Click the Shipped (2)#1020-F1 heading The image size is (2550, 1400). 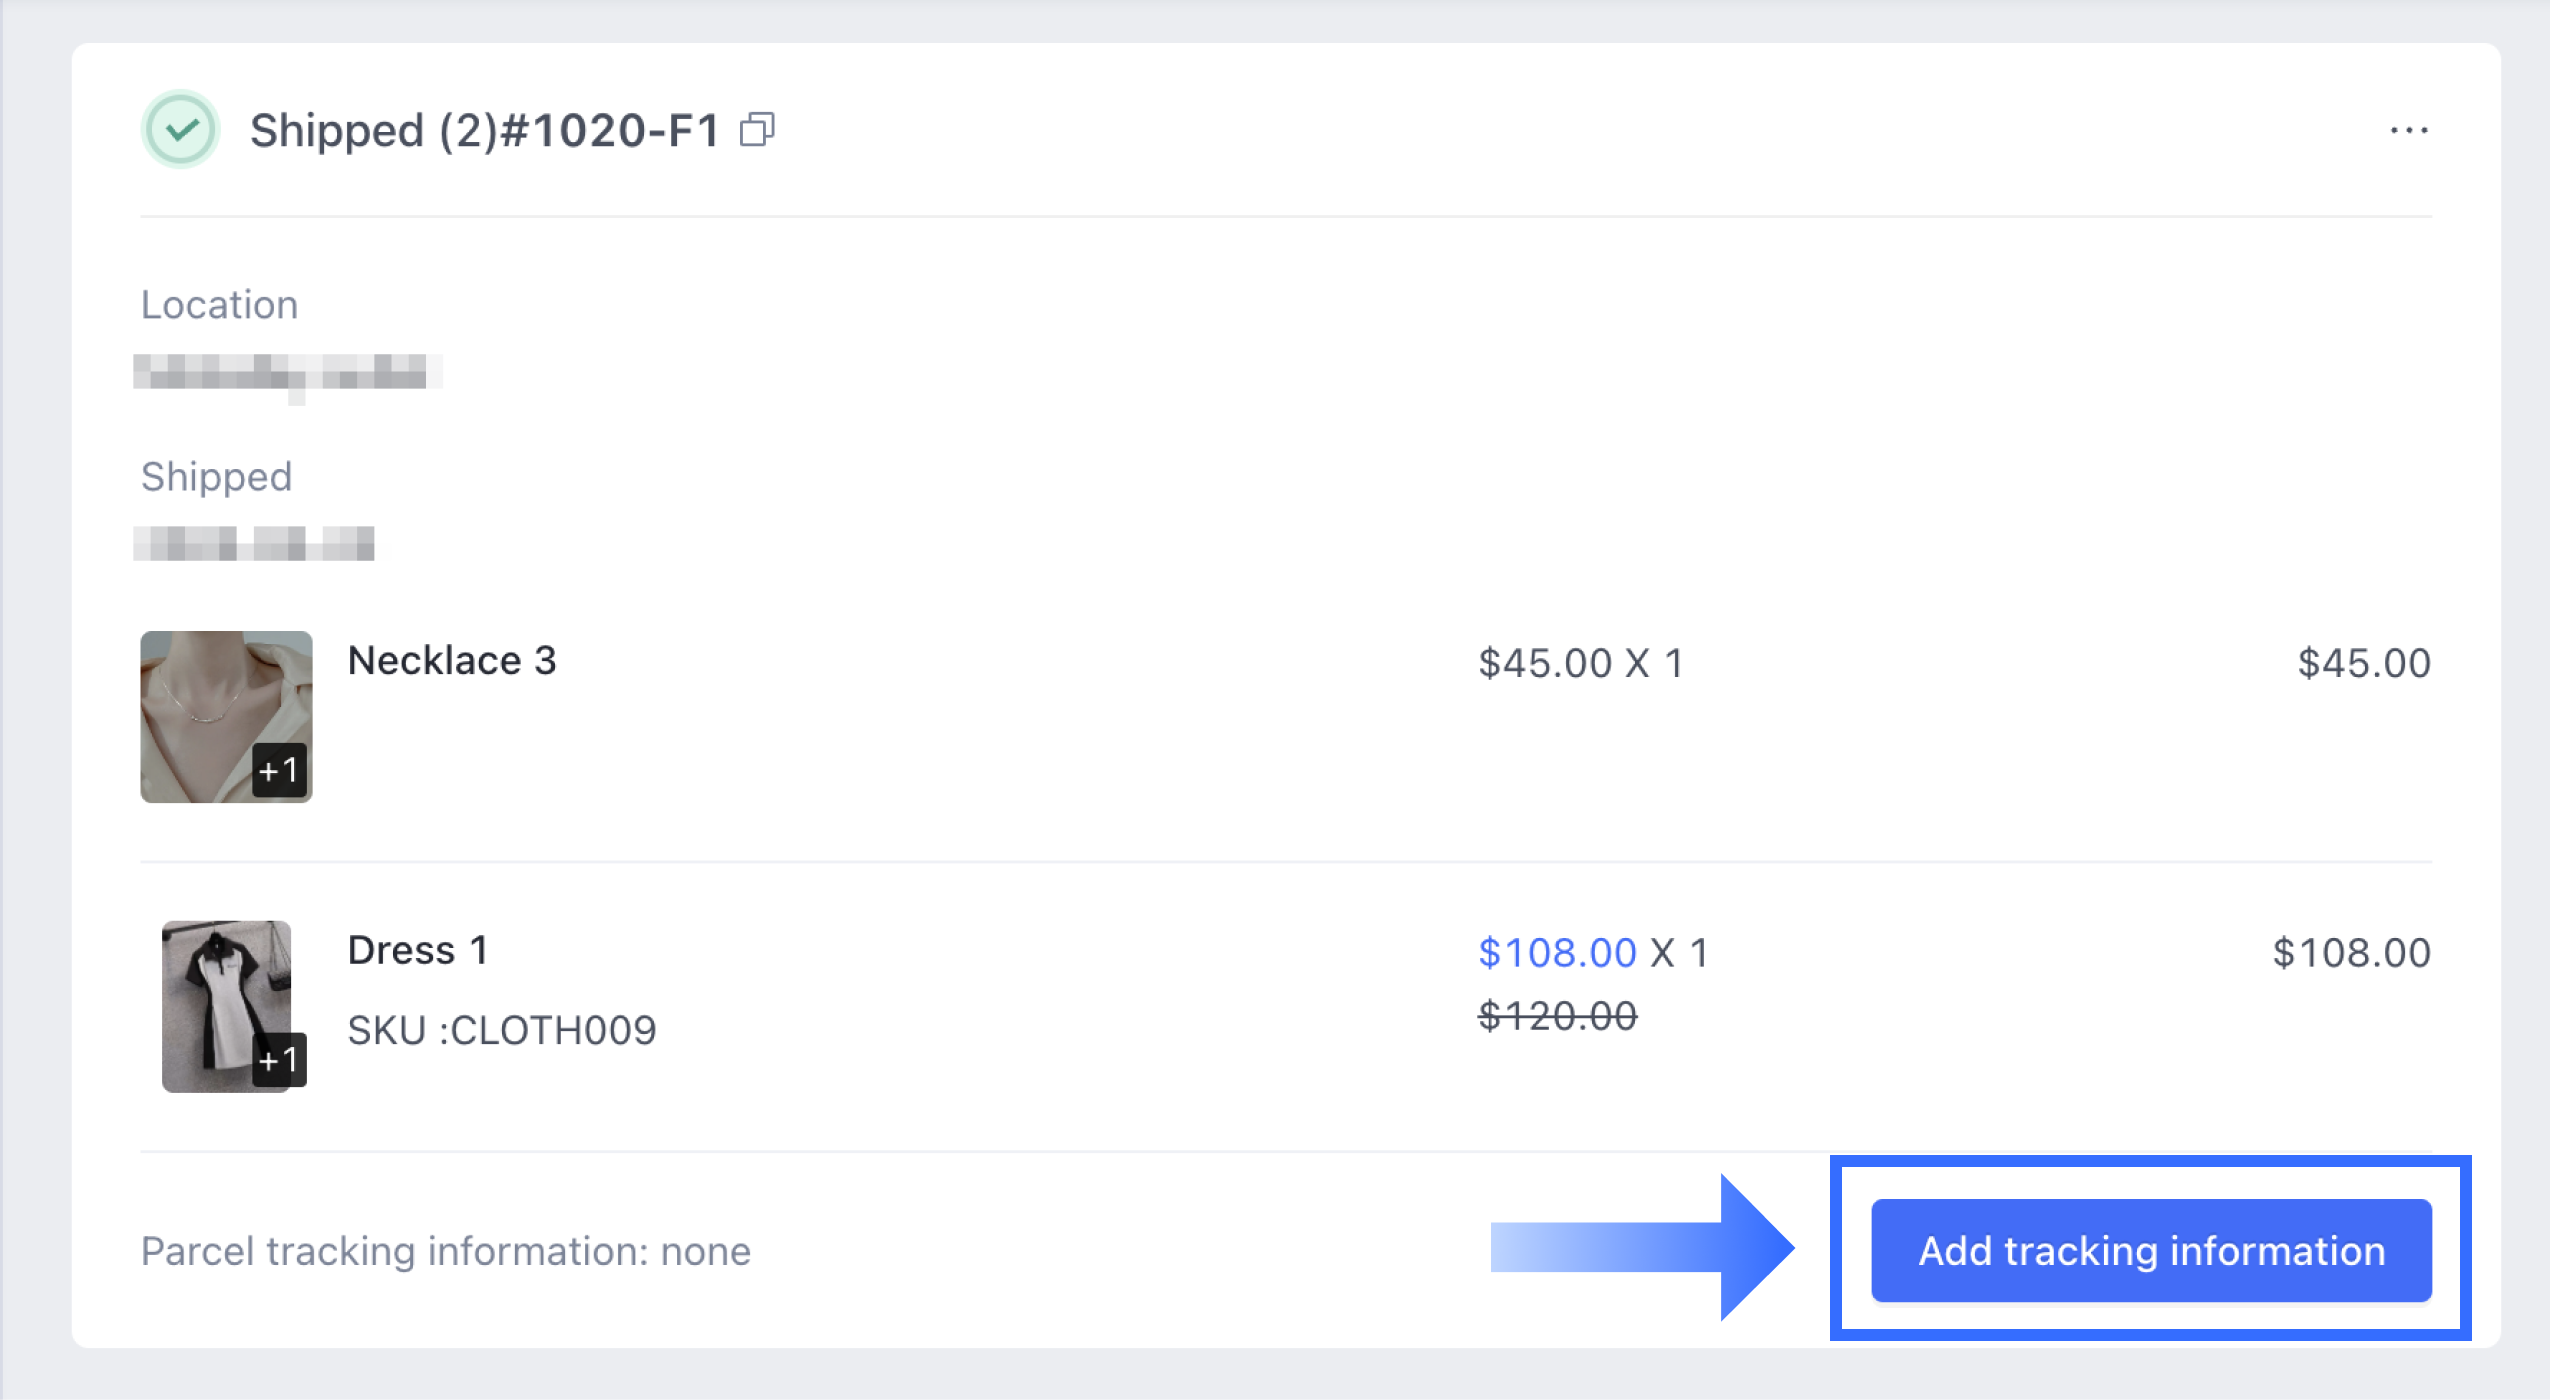coord(485,130)
